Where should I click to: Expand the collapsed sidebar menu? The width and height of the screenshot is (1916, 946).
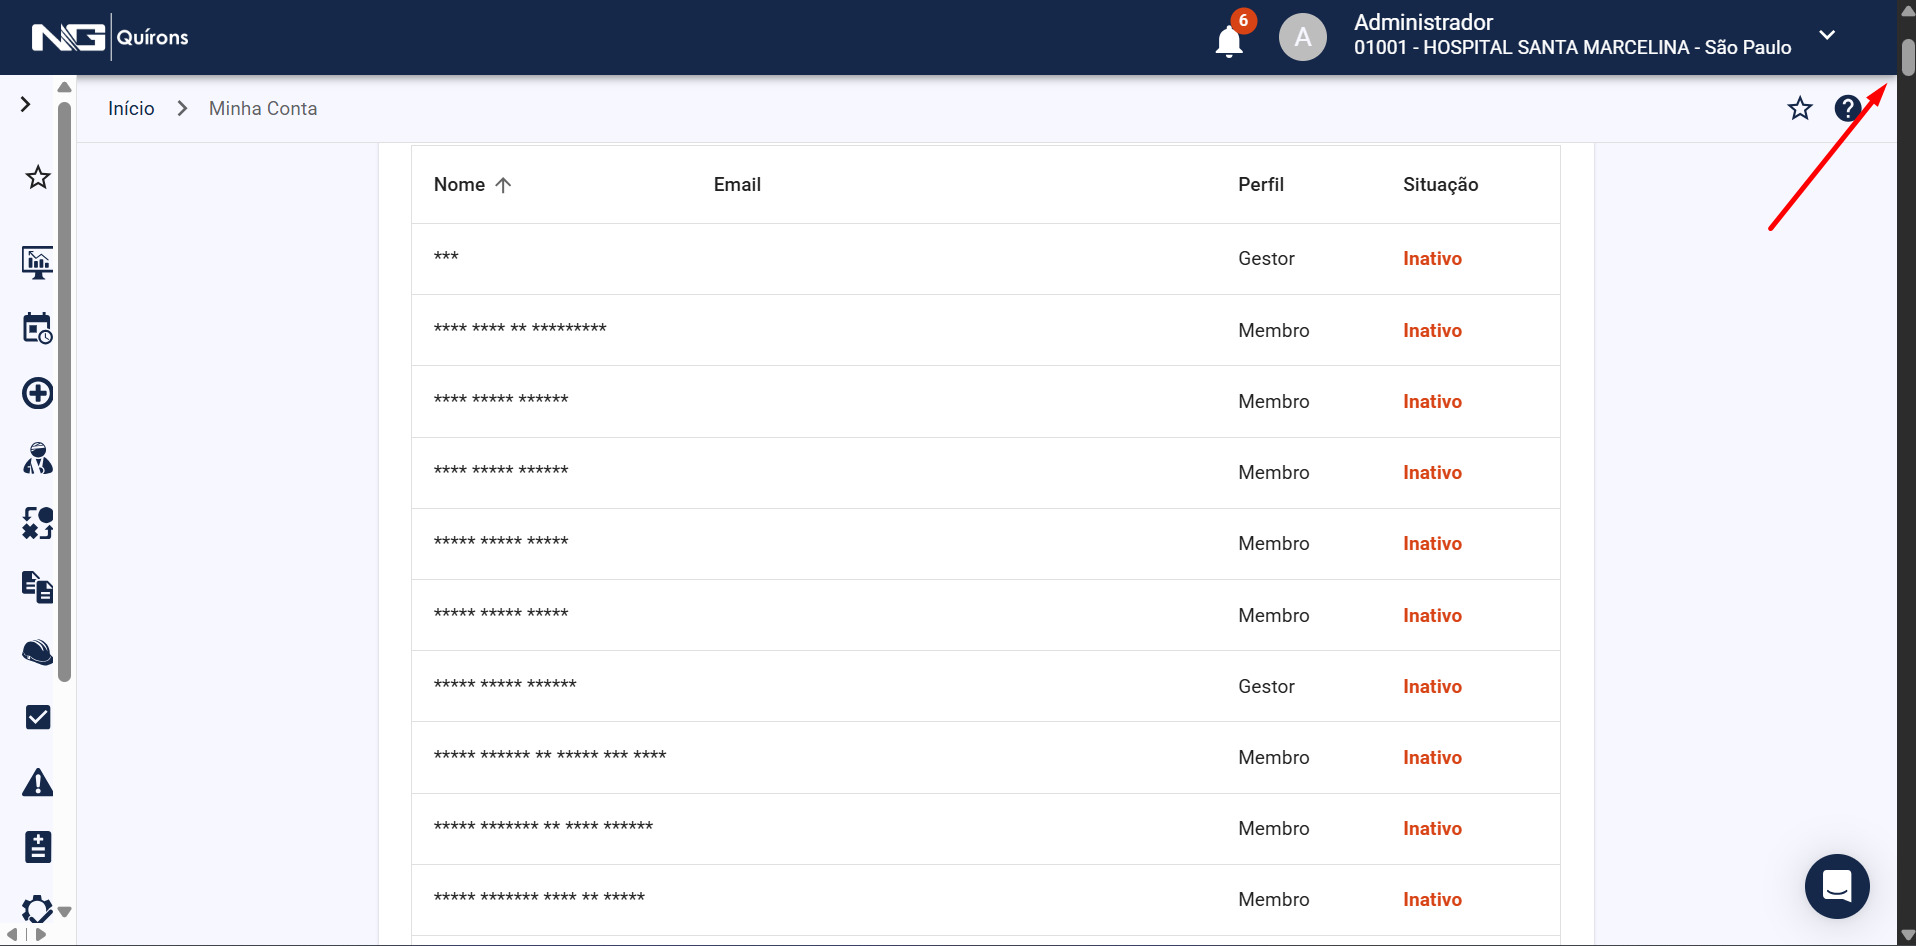[26, 104]
